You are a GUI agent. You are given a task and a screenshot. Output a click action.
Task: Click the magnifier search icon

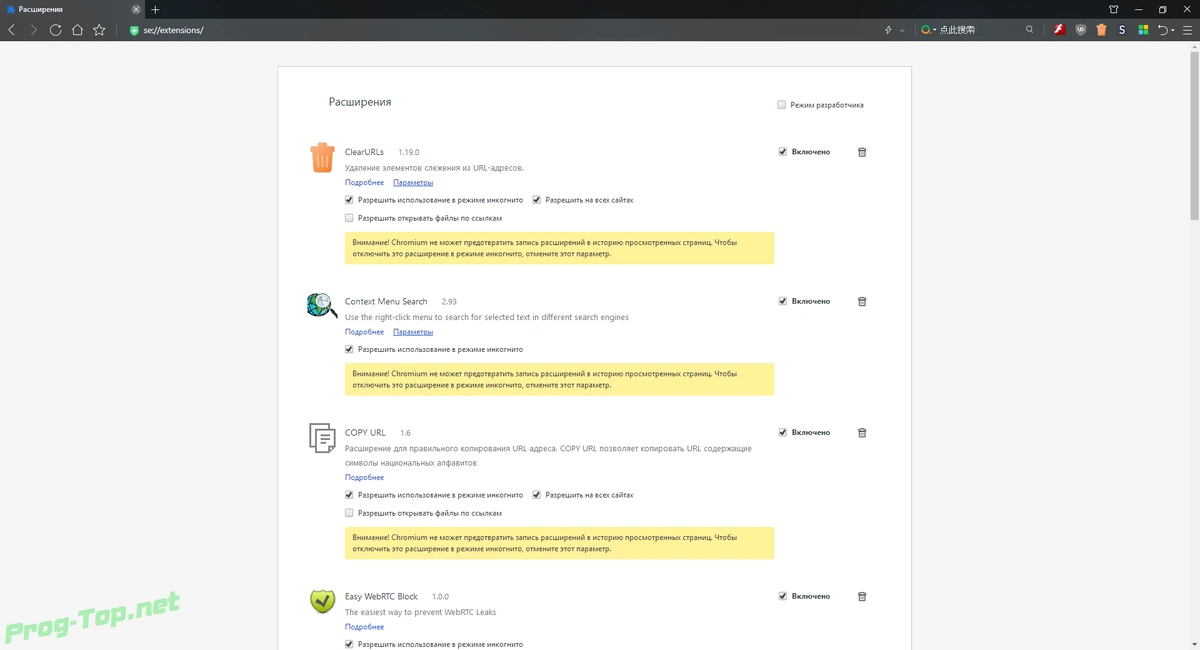click(x=1030, y=30)
